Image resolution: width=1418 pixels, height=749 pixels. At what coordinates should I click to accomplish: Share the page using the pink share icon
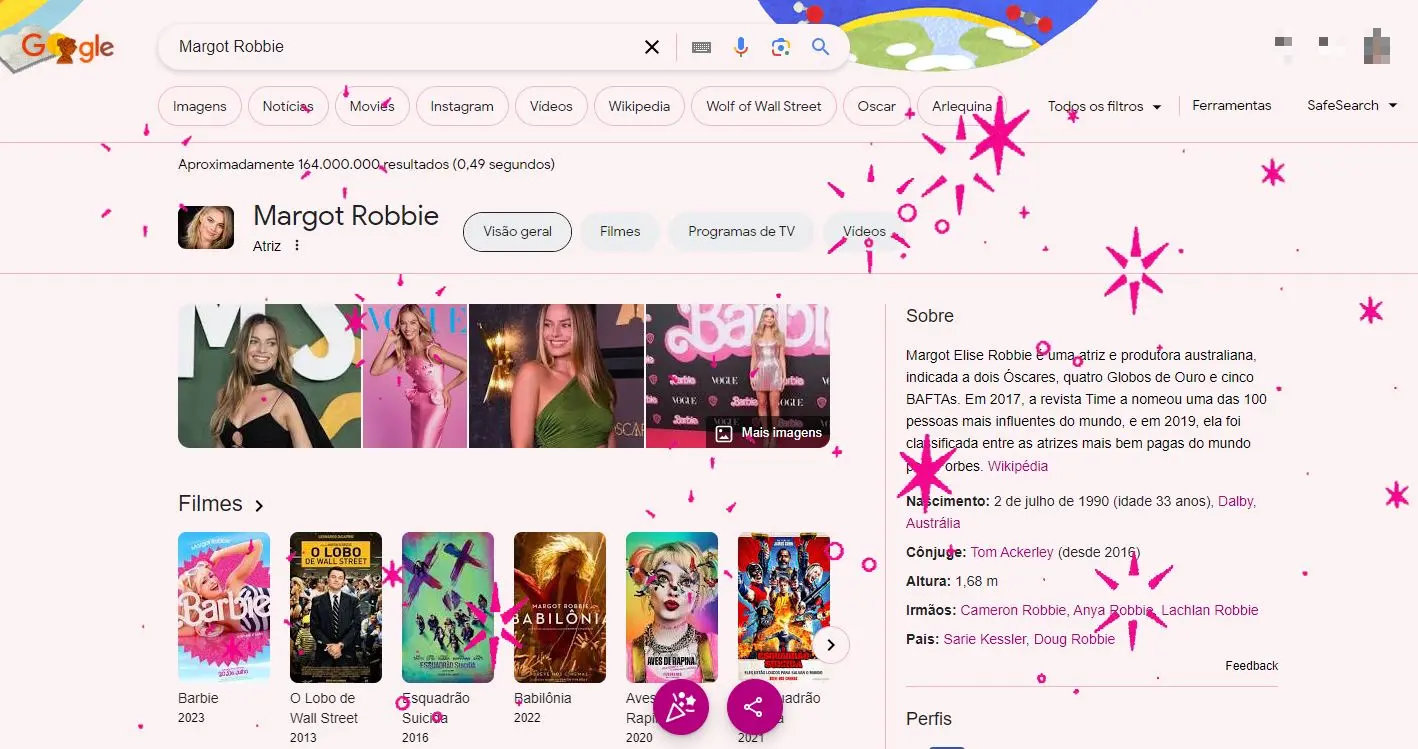[x=754, y=707]
